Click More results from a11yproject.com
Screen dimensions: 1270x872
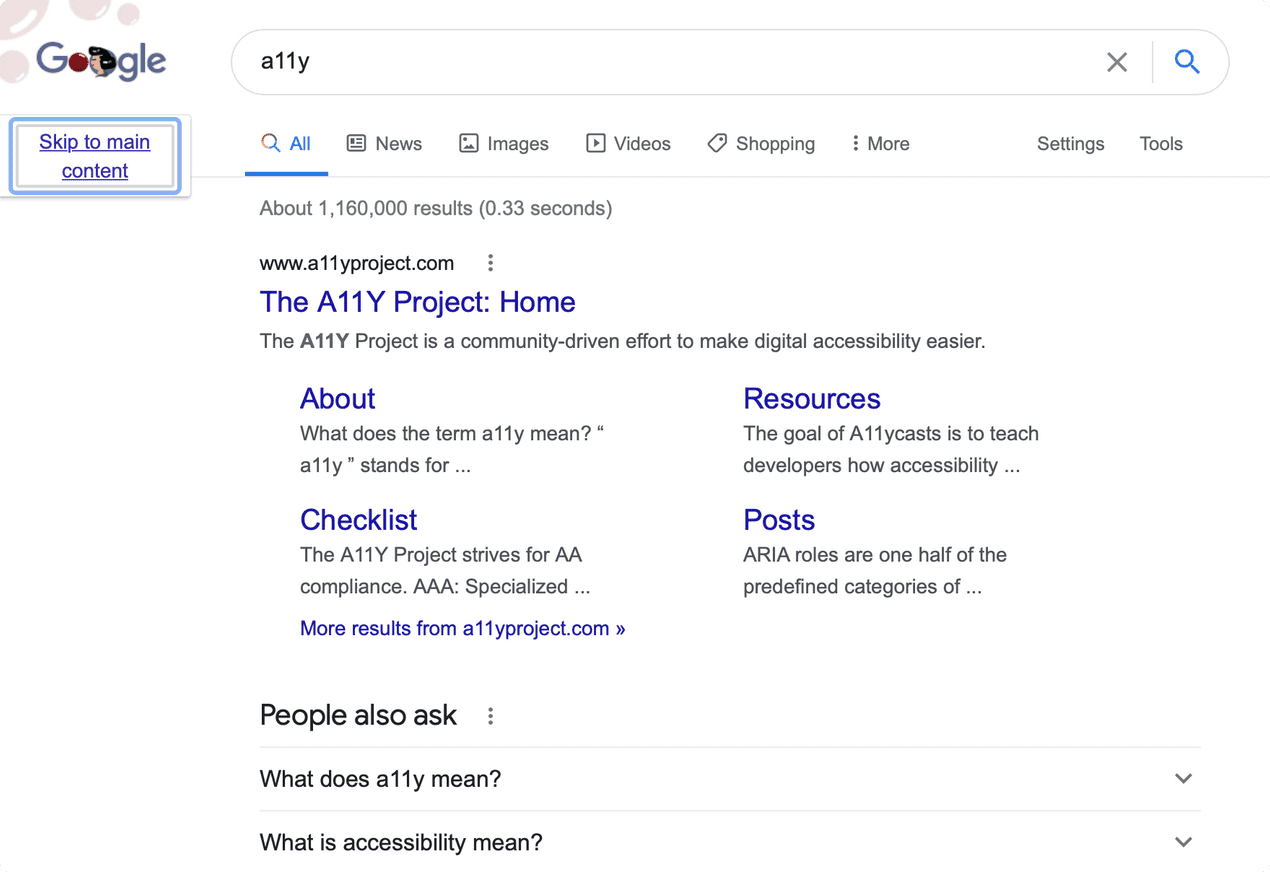click(x=463, y=629)
